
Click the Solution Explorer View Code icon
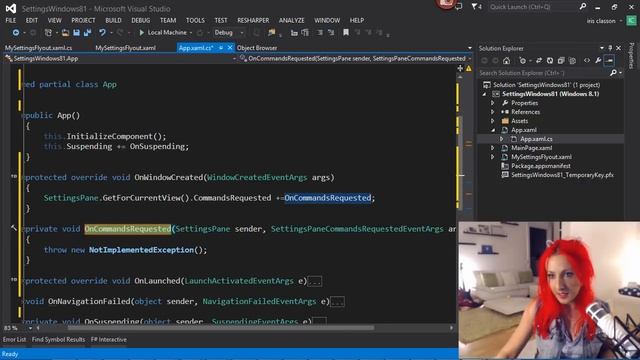pos(587,60)
